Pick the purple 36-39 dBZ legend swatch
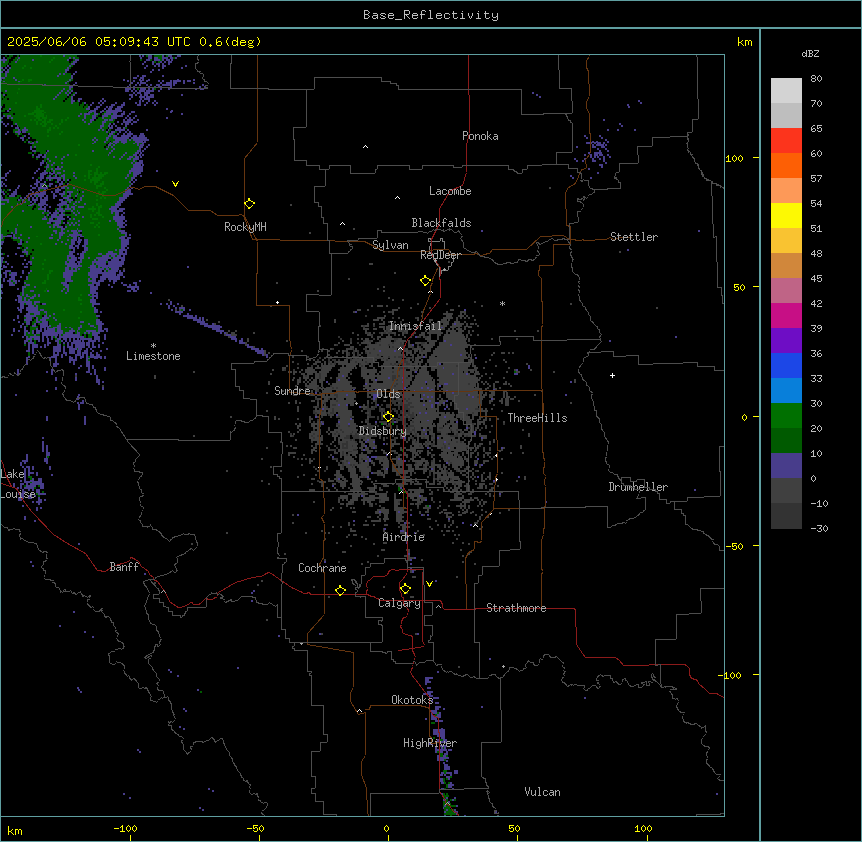 tap(786, 340)
